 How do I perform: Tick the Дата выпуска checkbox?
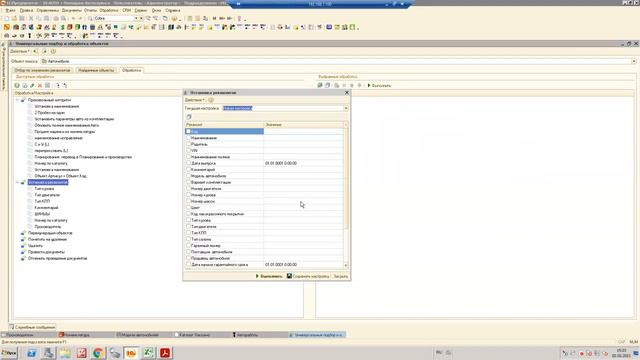point(188,163)
